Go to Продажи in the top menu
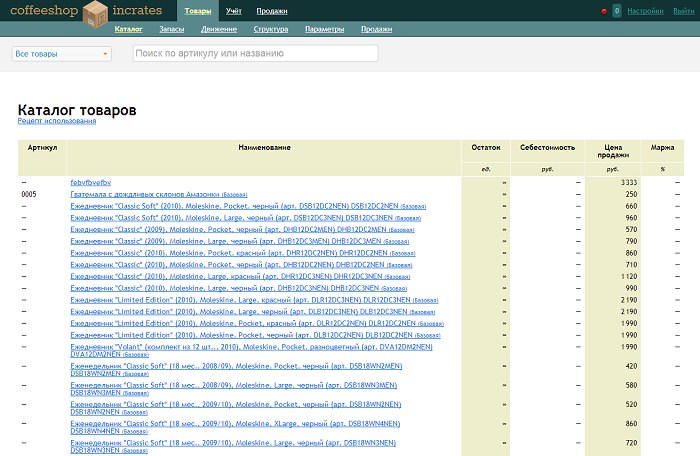Image resolution: width=700 pixels, height=456 pixels. (x=272, y=11)
